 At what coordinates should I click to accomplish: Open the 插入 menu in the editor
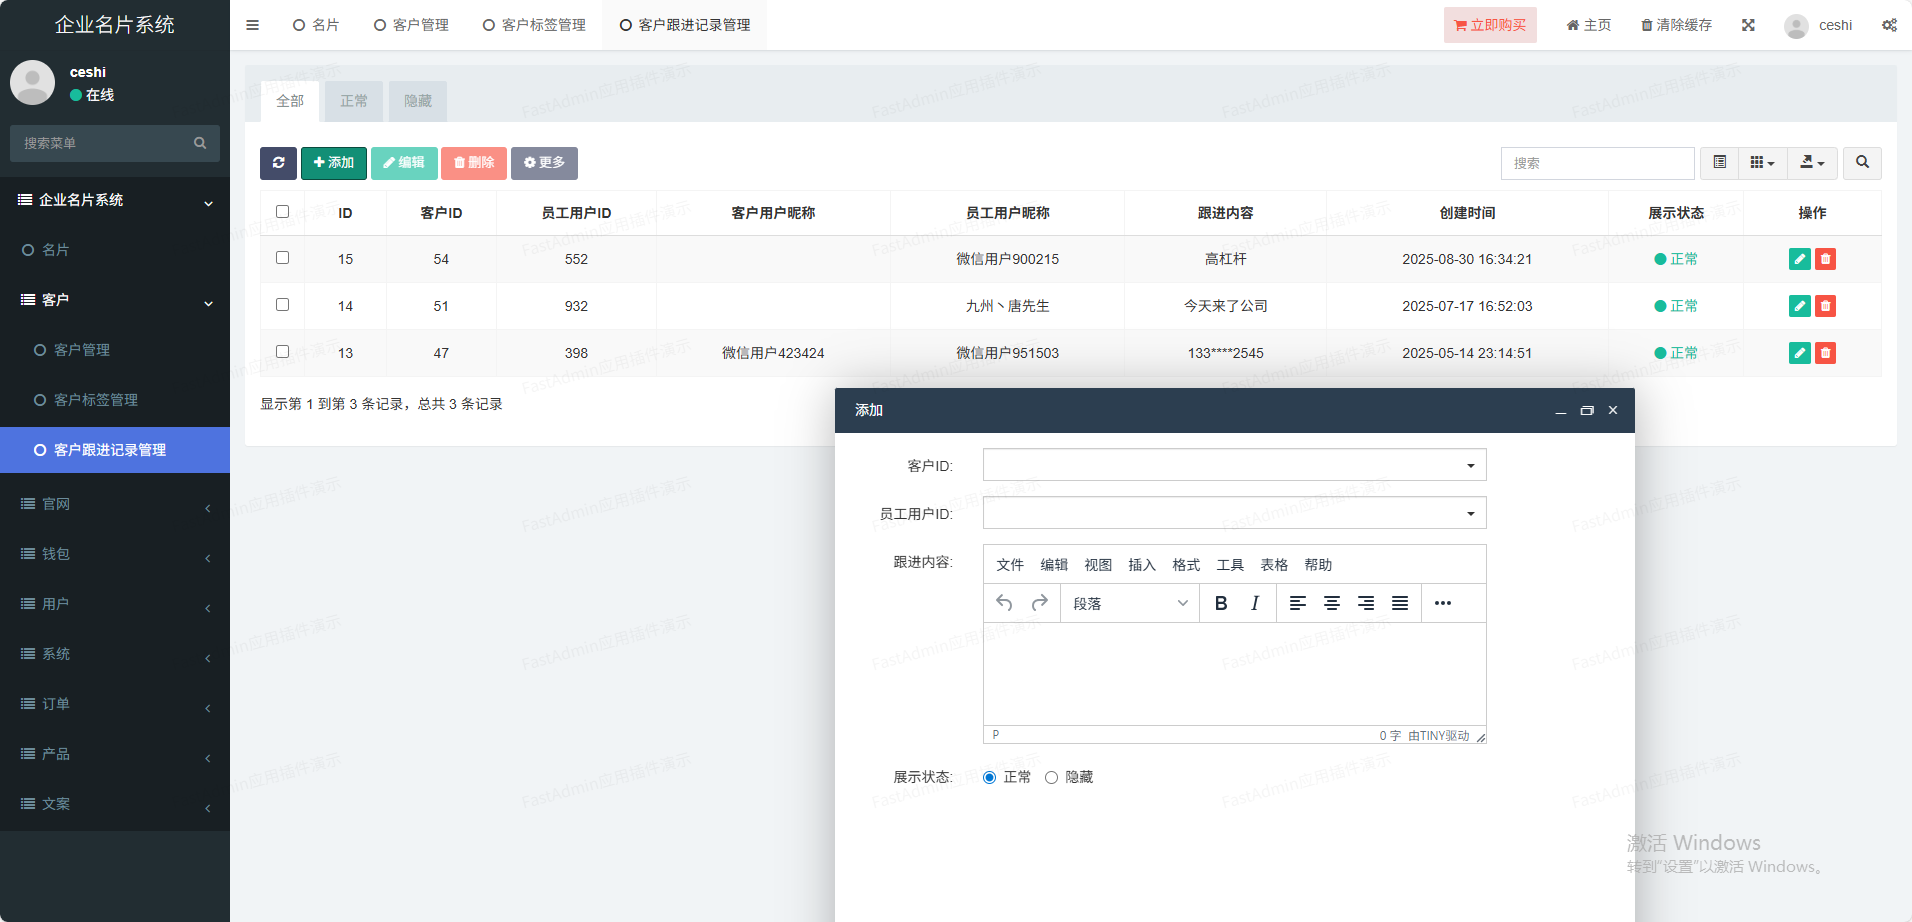pos(1141,565)
